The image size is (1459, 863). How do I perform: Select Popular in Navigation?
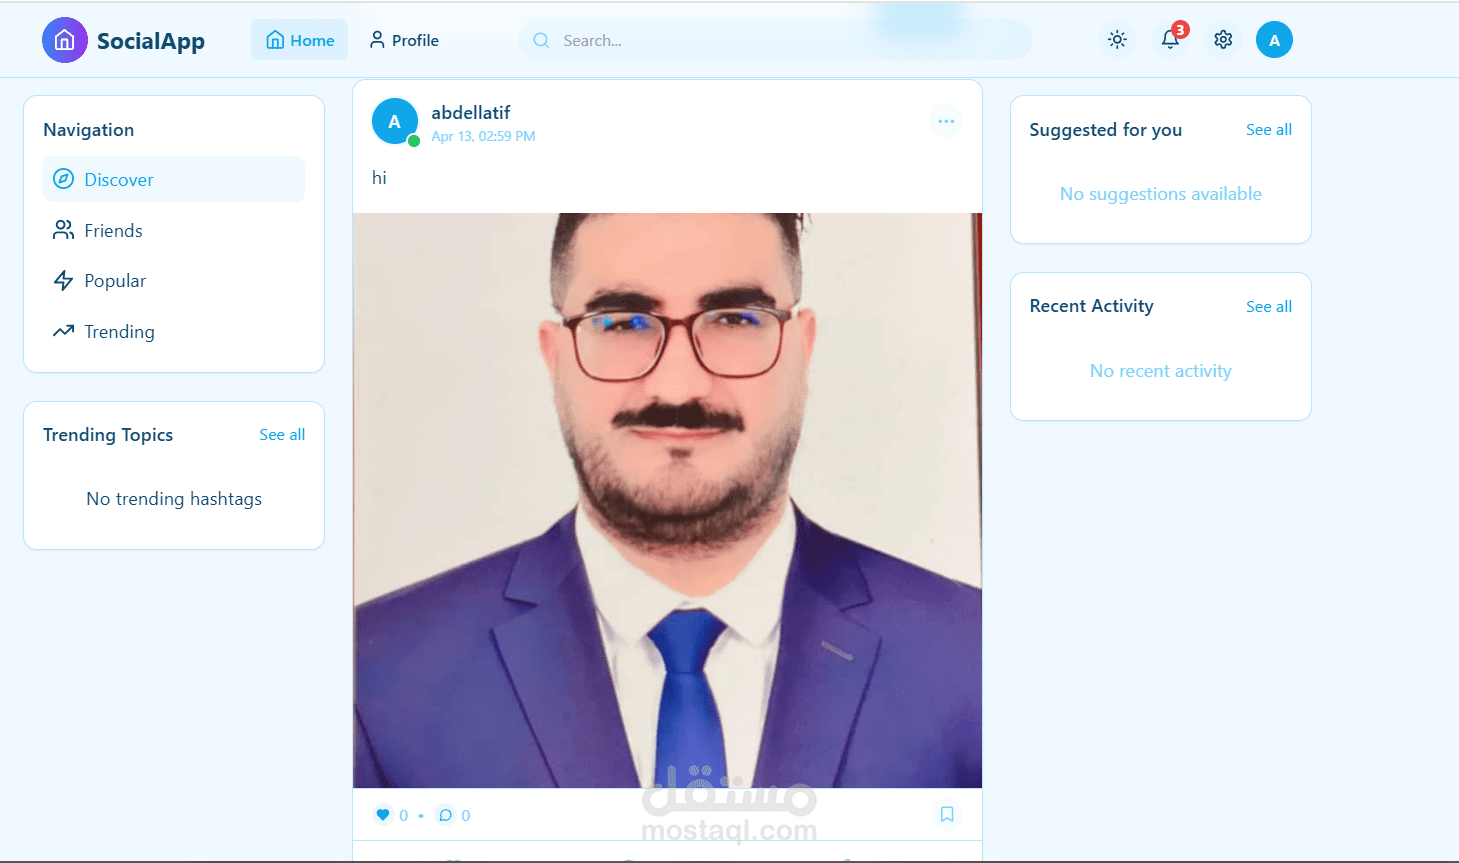tap(174, 281)
